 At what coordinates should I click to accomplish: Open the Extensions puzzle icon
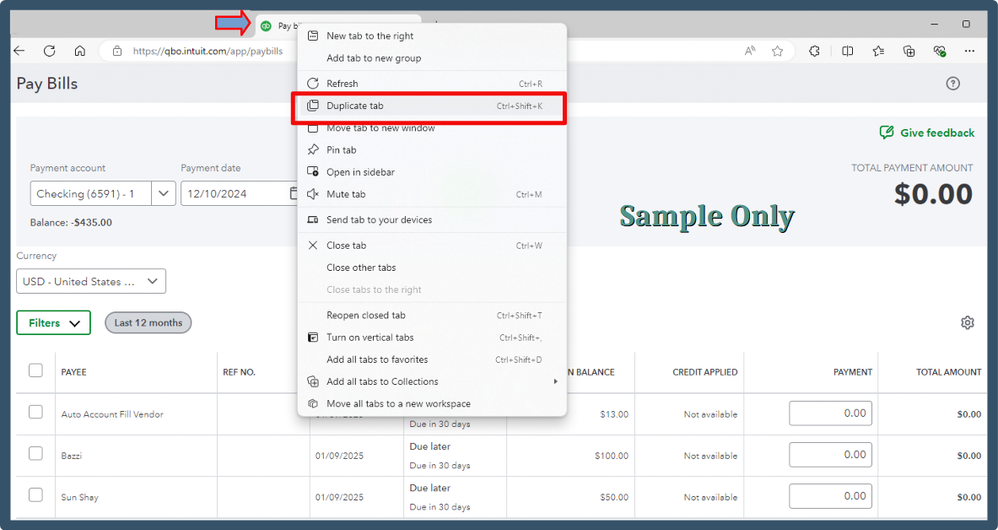point(814,52)
